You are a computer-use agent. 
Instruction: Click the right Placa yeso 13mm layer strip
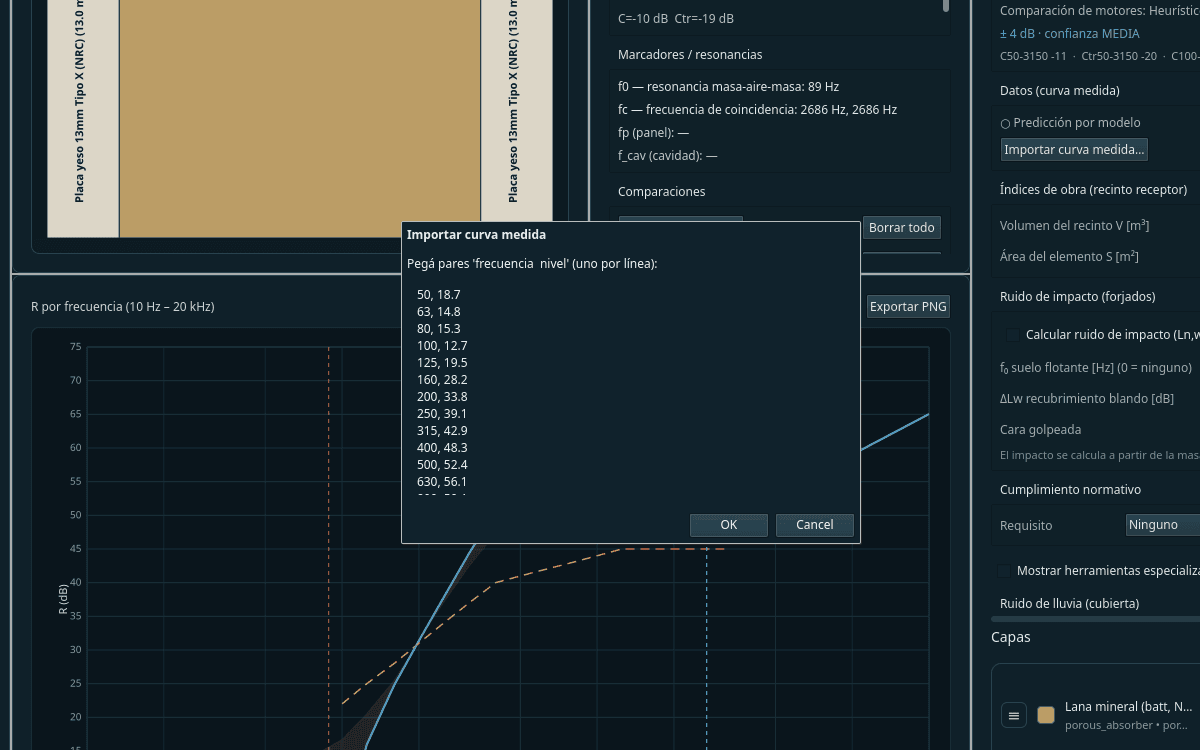pyautogui.click(x=516, y=119)
